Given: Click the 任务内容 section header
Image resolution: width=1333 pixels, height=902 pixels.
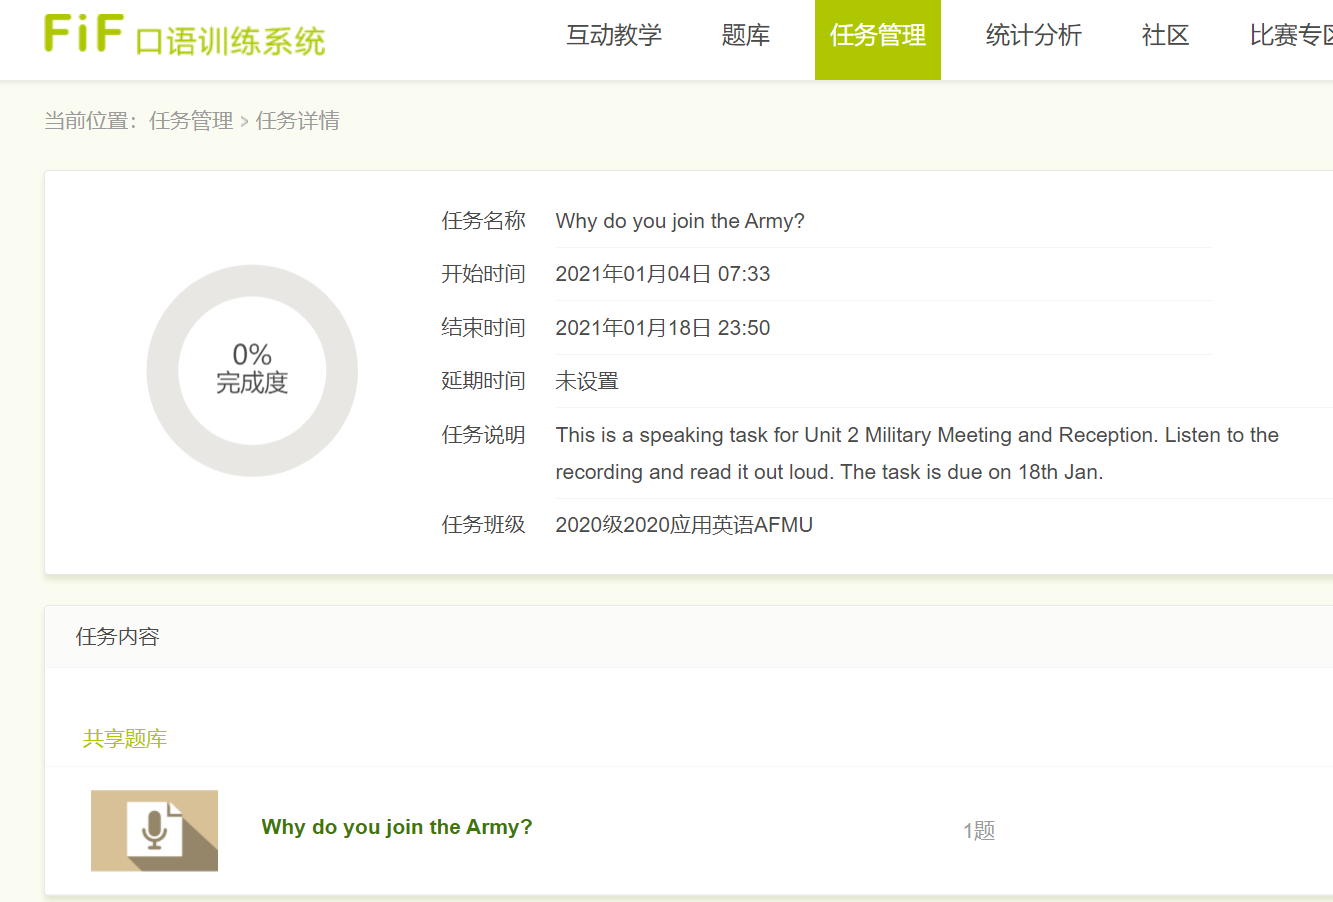Looking at the screenshot, I should click(x=118, y=637).
